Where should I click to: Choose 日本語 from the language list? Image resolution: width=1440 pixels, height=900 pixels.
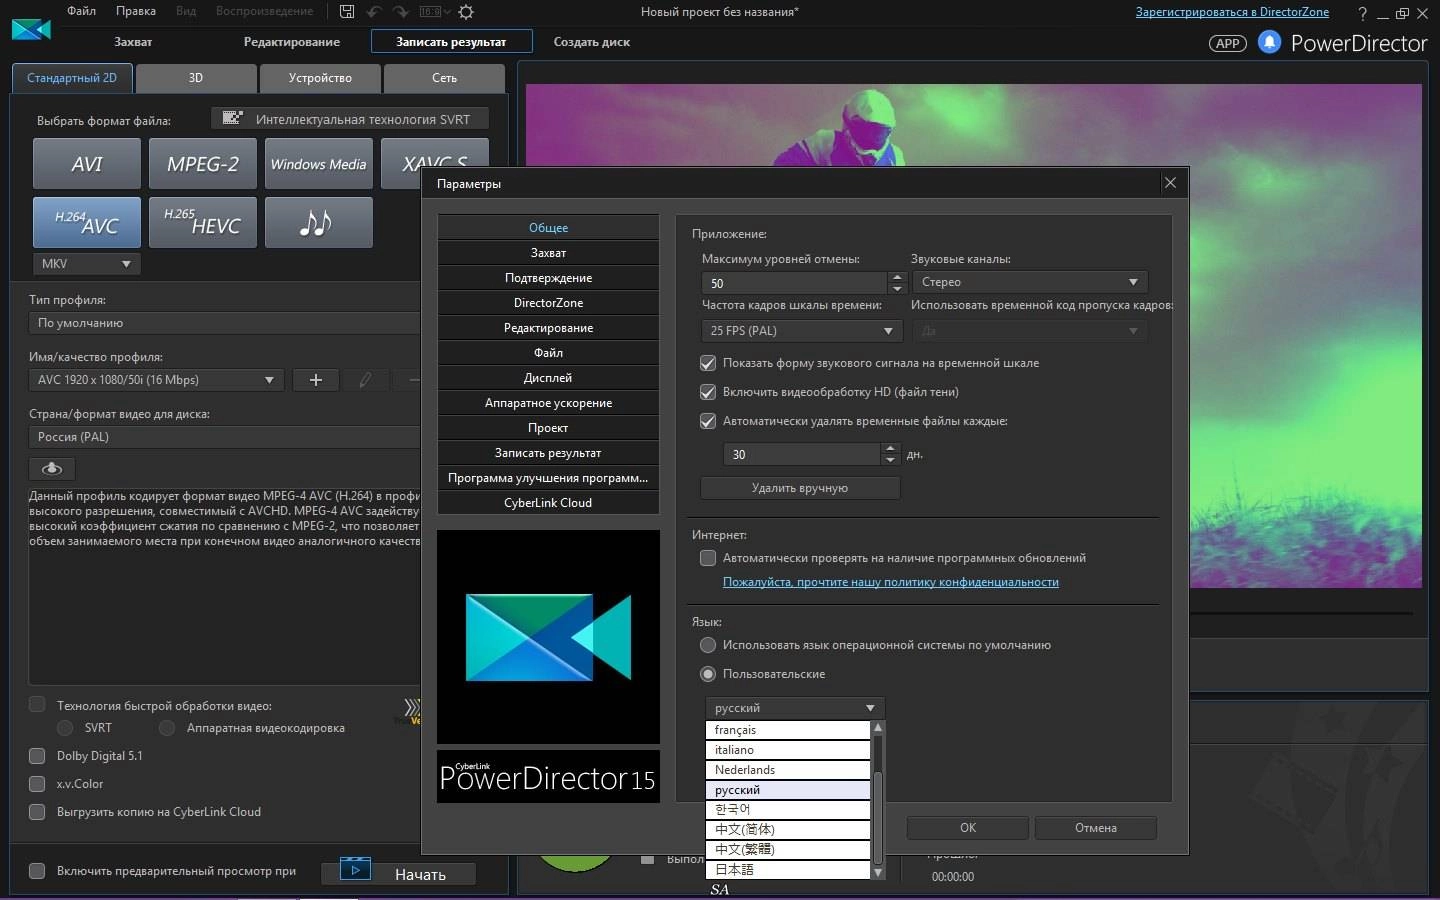pos(788,870)
